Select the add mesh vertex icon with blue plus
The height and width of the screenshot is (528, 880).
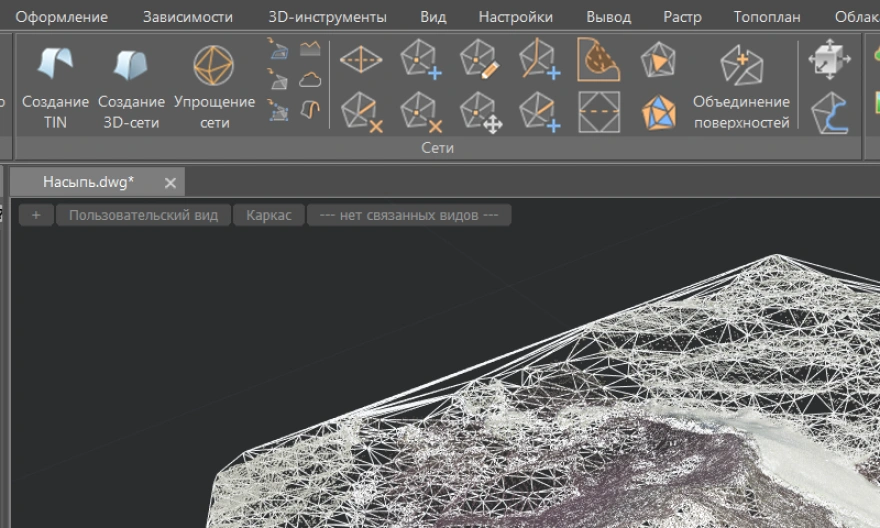pos(421,60)
